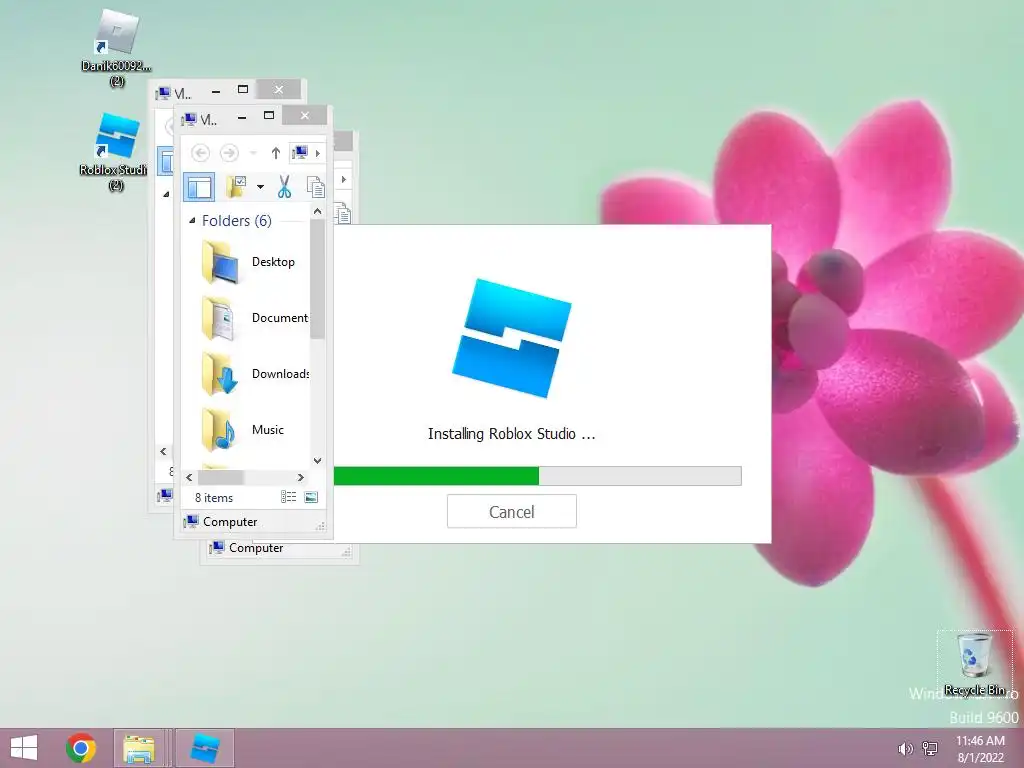Select the Recycle Bin desktop icon

[974, 664]
